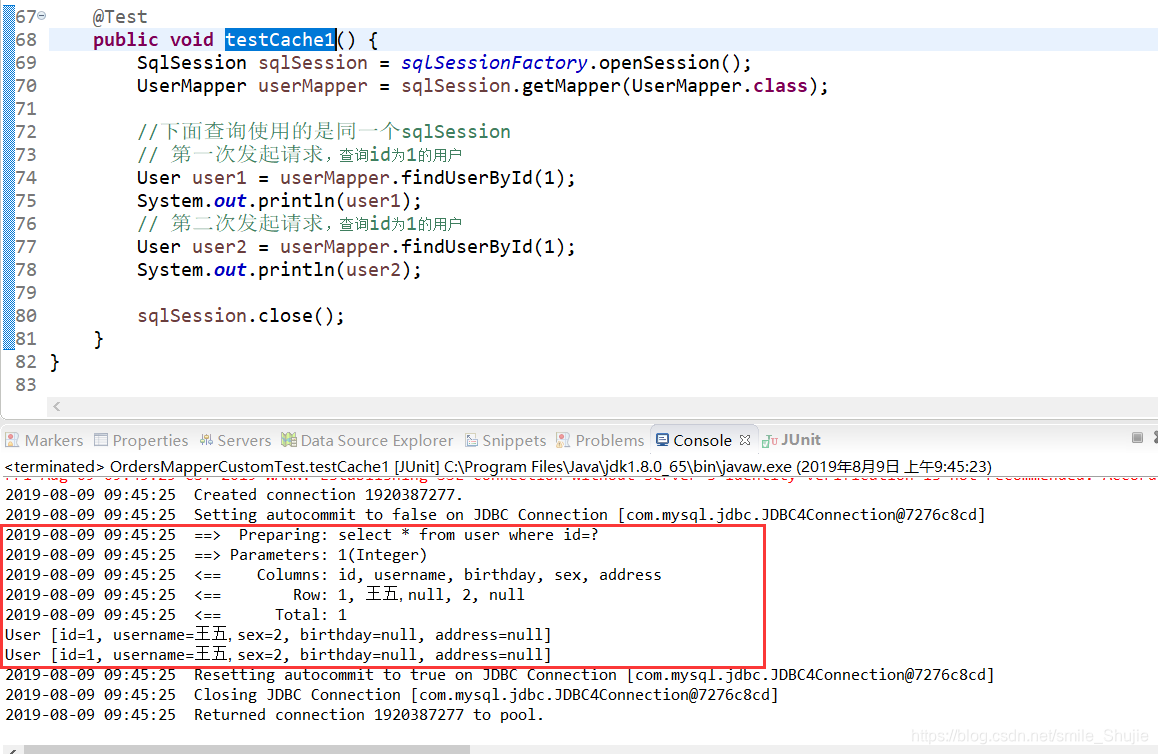Click line number 83 in the gutter
Viewport: 1158px width, 754px height.
point(26,385)
